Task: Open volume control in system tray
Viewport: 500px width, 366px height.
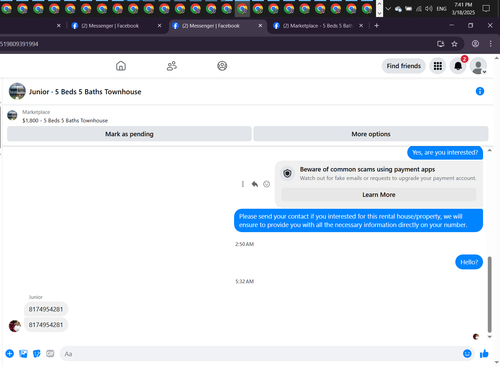Action: [429, 9]
